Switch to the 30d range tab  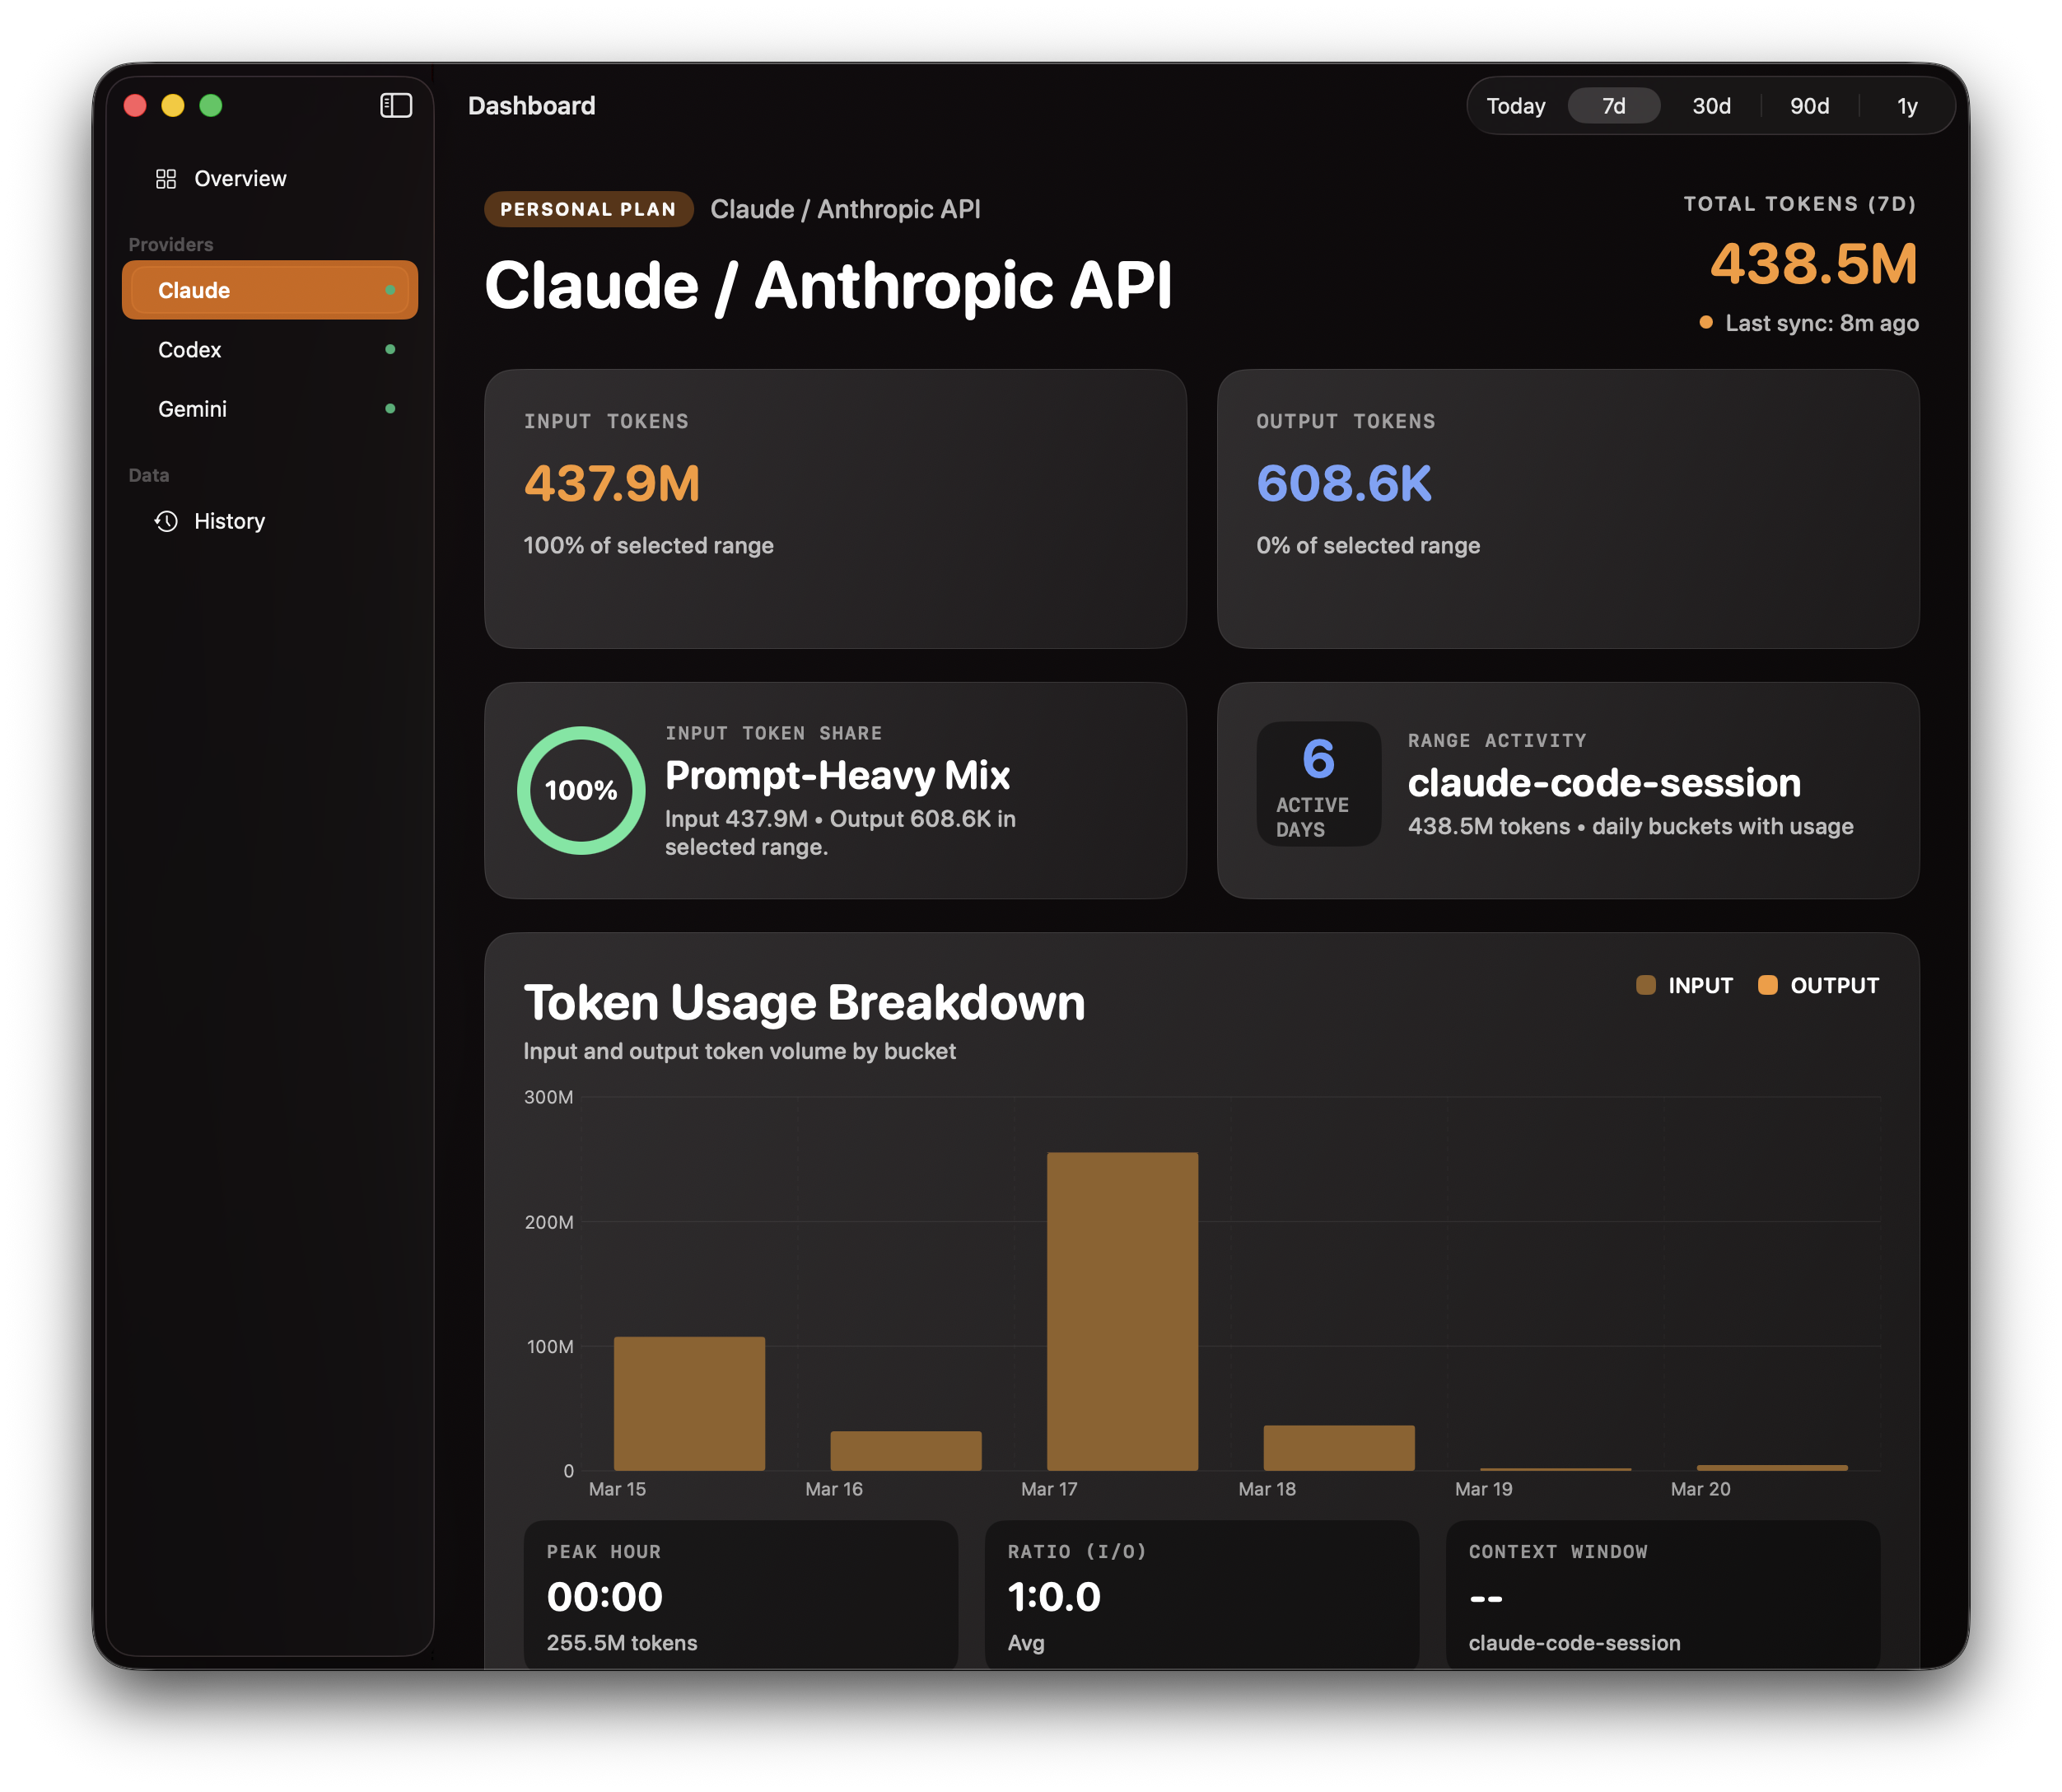click(x=1710, y=105)
